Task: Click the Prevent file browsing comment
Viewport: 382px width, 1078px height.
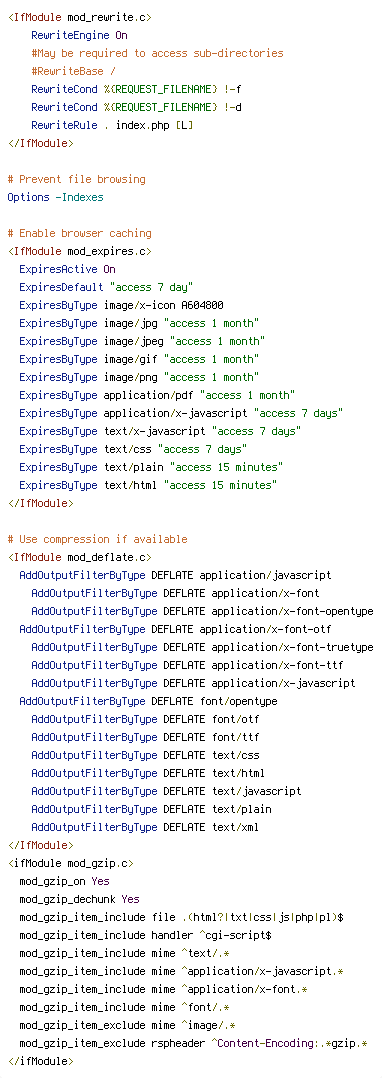Action: pyautogui.click(x=76, y=179)
